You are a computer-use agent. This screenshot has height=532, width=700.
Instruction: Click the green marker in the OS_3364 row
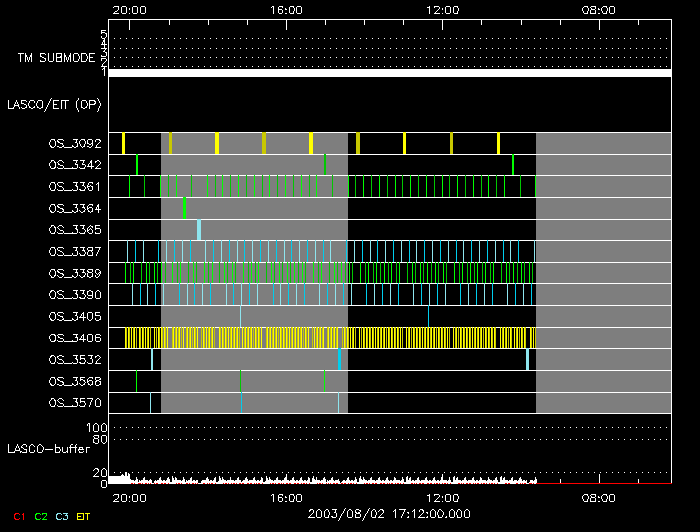[x=184, y=208]
